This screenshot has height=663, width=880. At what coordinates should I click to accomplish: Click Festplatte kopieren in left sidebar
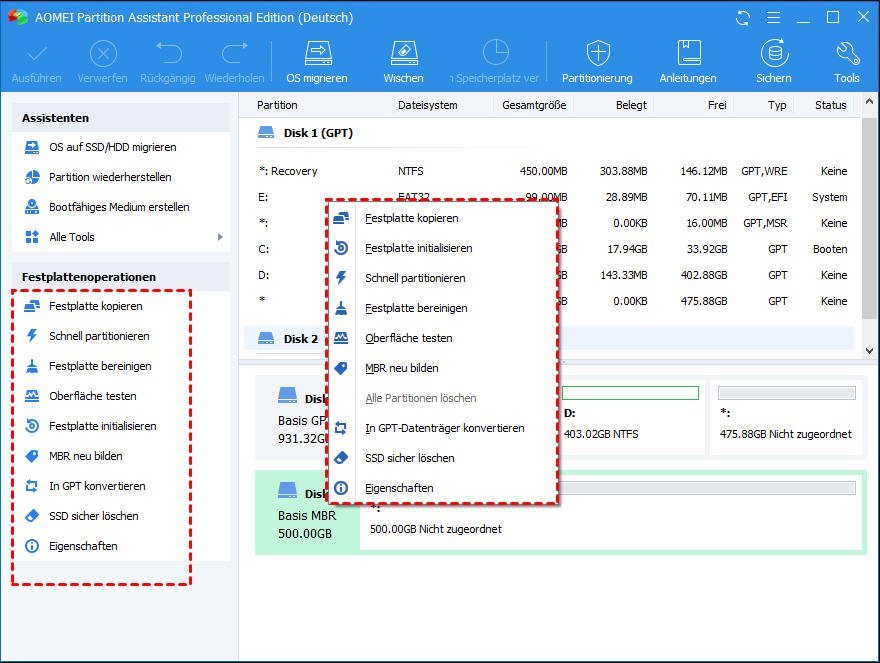[95, 306]
